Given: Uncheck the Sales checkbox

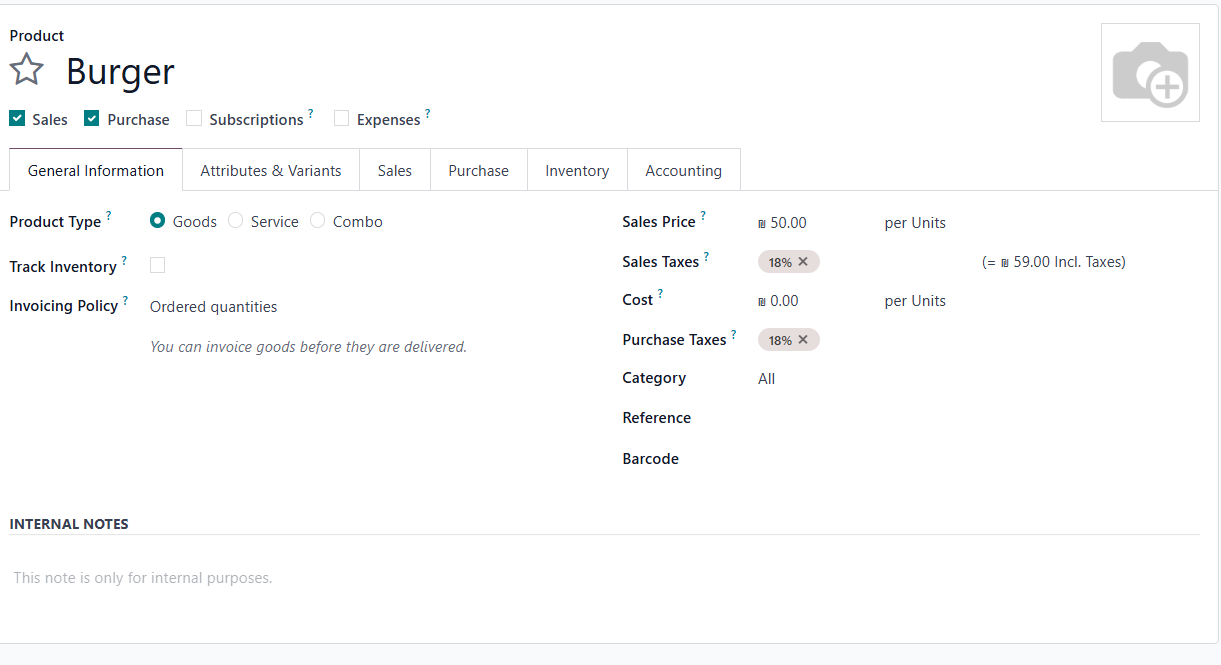Looking at the screenshot, I should click(x=17, y=119).
